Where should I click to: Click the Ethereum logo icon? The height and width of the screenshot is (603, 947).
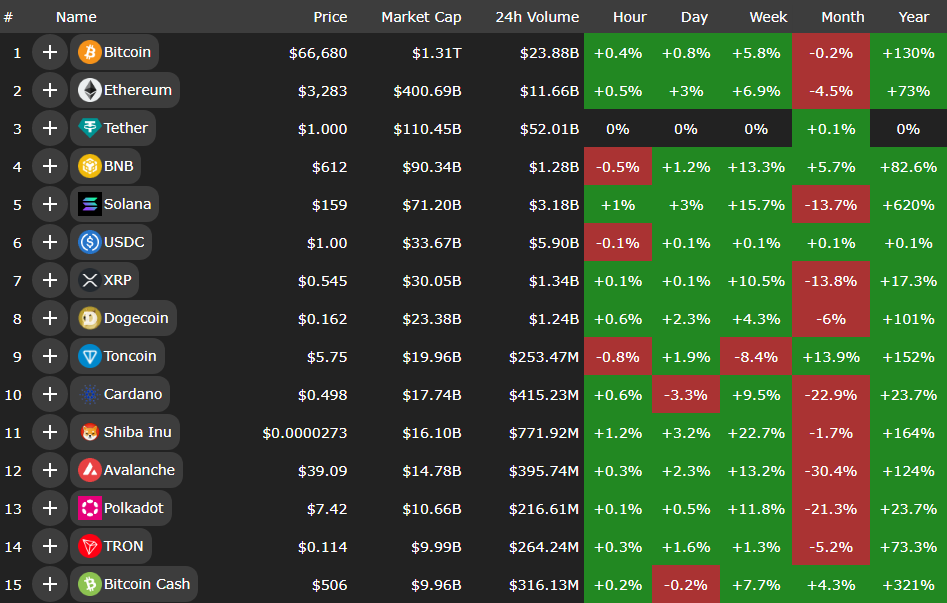(x=90, y=90)
